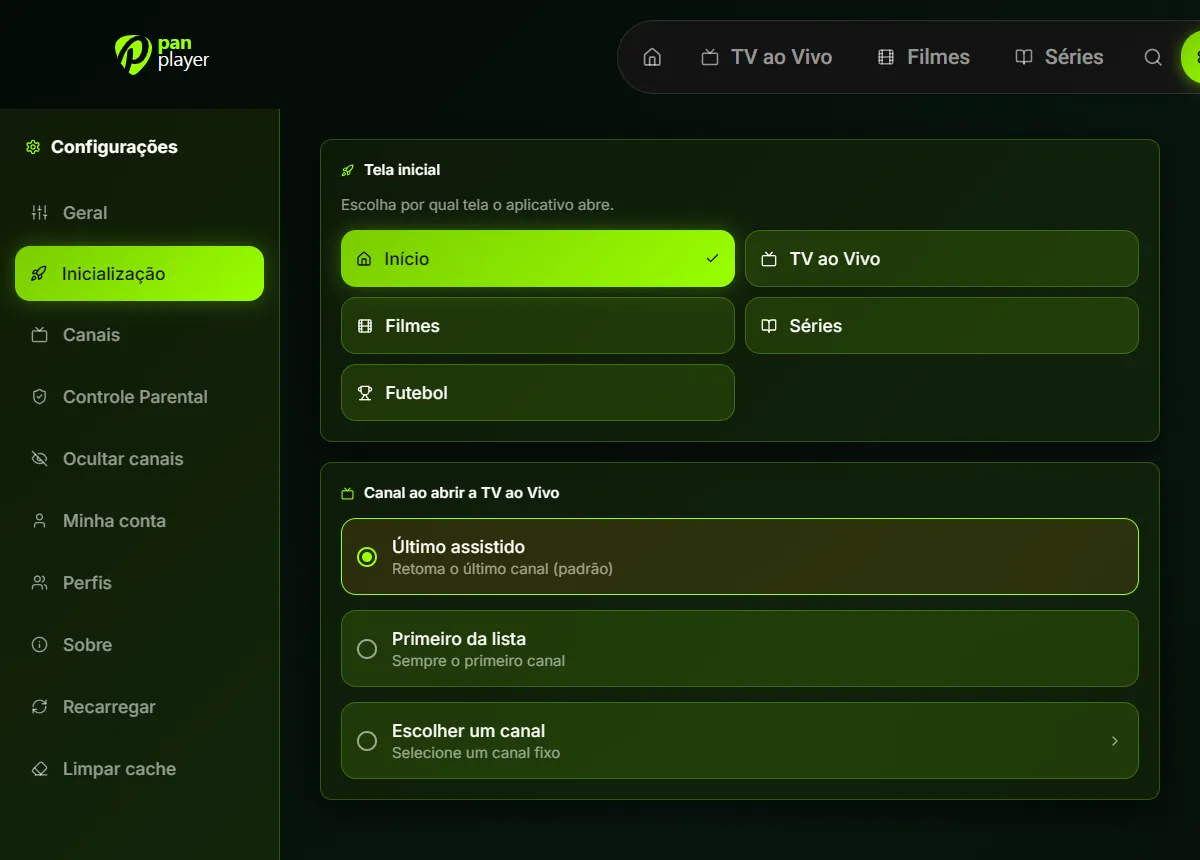Open Canais settings section
The image size is (1200, 860).
point(139,335)
